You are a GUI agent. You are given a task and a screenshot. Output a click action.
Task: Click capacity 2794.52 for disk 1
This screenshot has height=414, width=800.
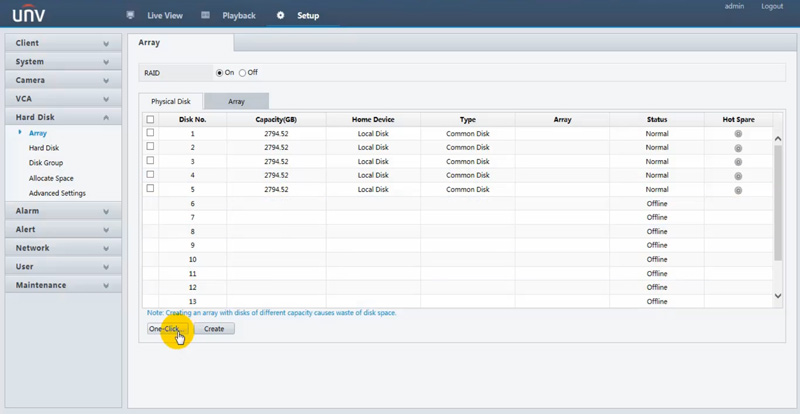(x=276, y=134)
